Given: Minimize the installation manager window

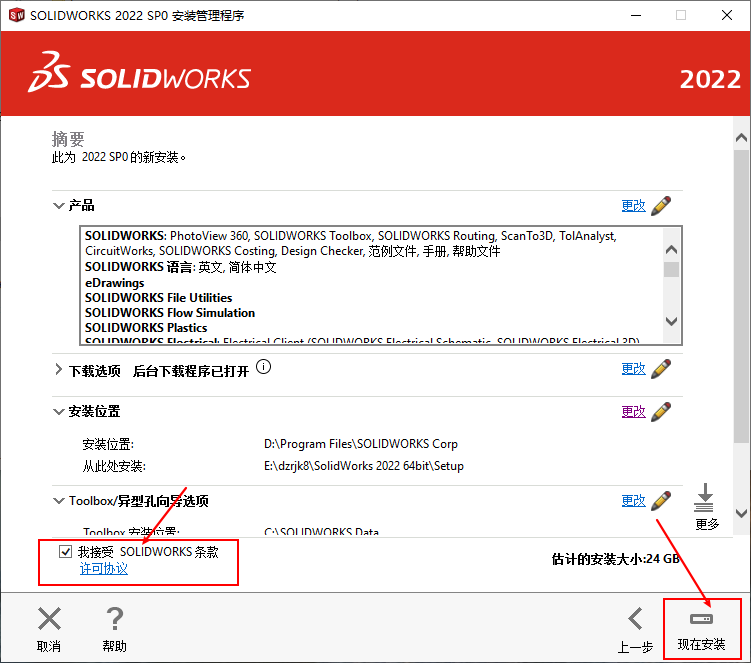Looking at the screenshot, I should [636, 15].
